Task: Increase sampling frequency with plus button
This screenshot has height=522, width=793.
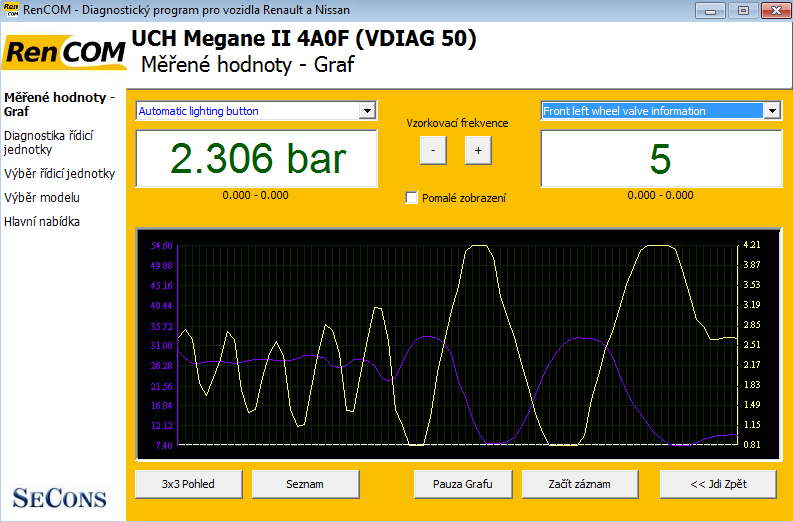Action: point(477,150)
